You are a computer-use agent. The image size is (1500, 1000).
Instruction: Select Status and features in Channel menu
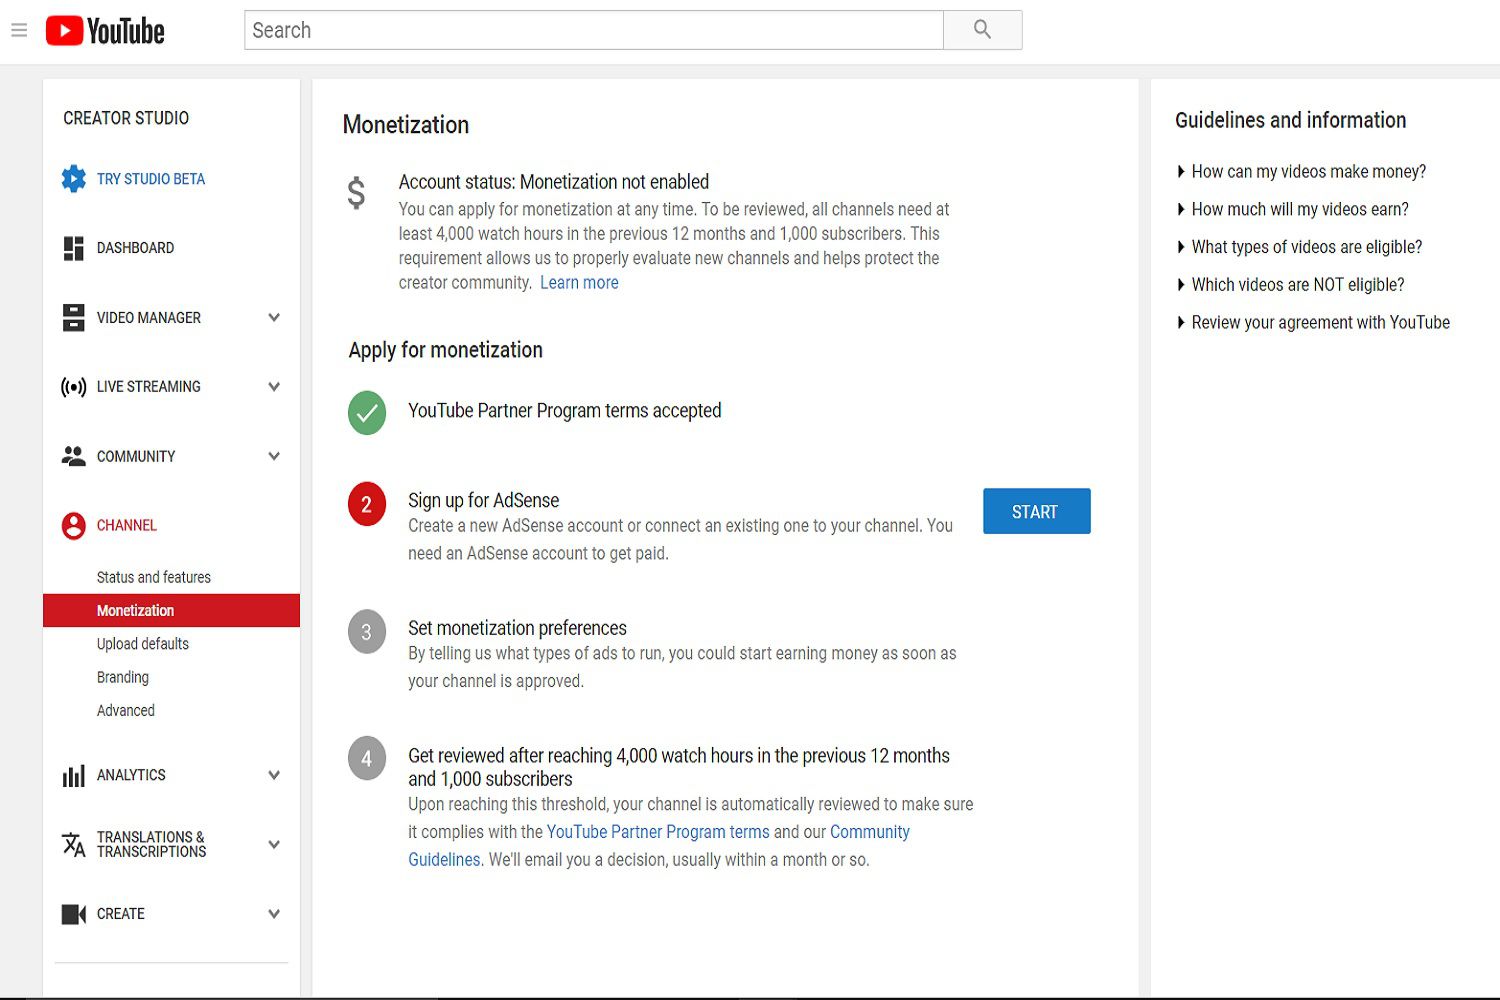pos(154,577)
